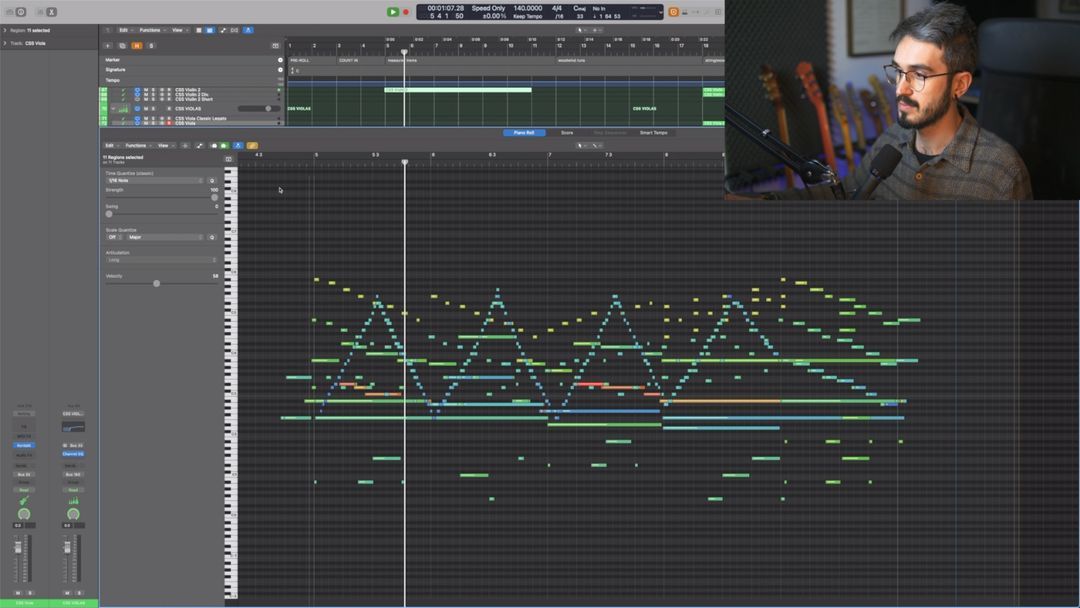Click the Smart Tempo button next to Score
1080x608 pixels.
tap(654, 132)
